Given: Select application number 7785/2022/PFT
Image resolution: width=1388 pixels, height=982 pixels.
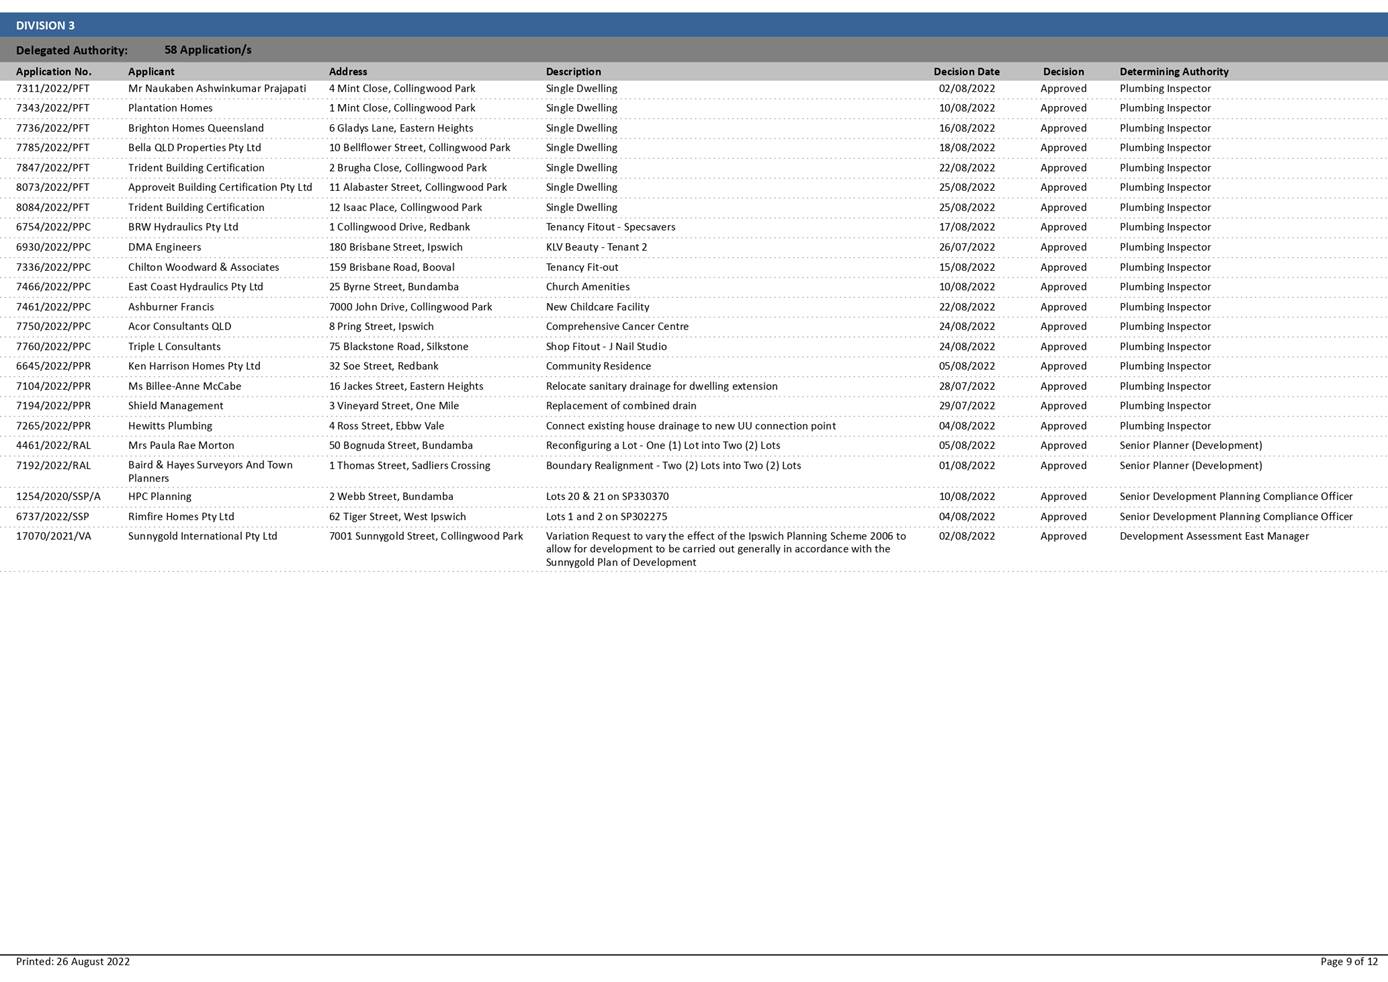Looking at the screenshot, I should (53, 147).
